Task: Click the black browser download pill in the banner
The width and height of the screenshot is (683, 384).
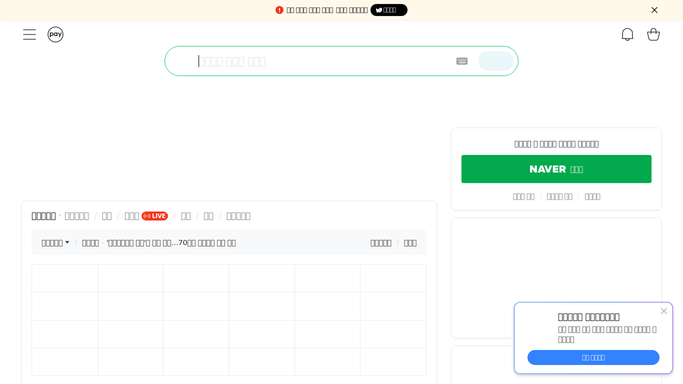Action: point(389,10)
